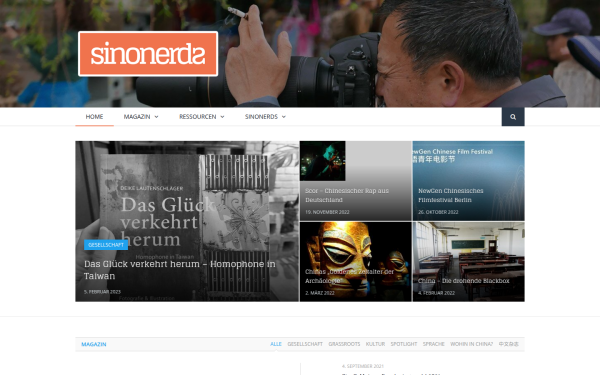Click the sinonerds logo
Viewport: 600px width, 375px height.
(148, 54)
